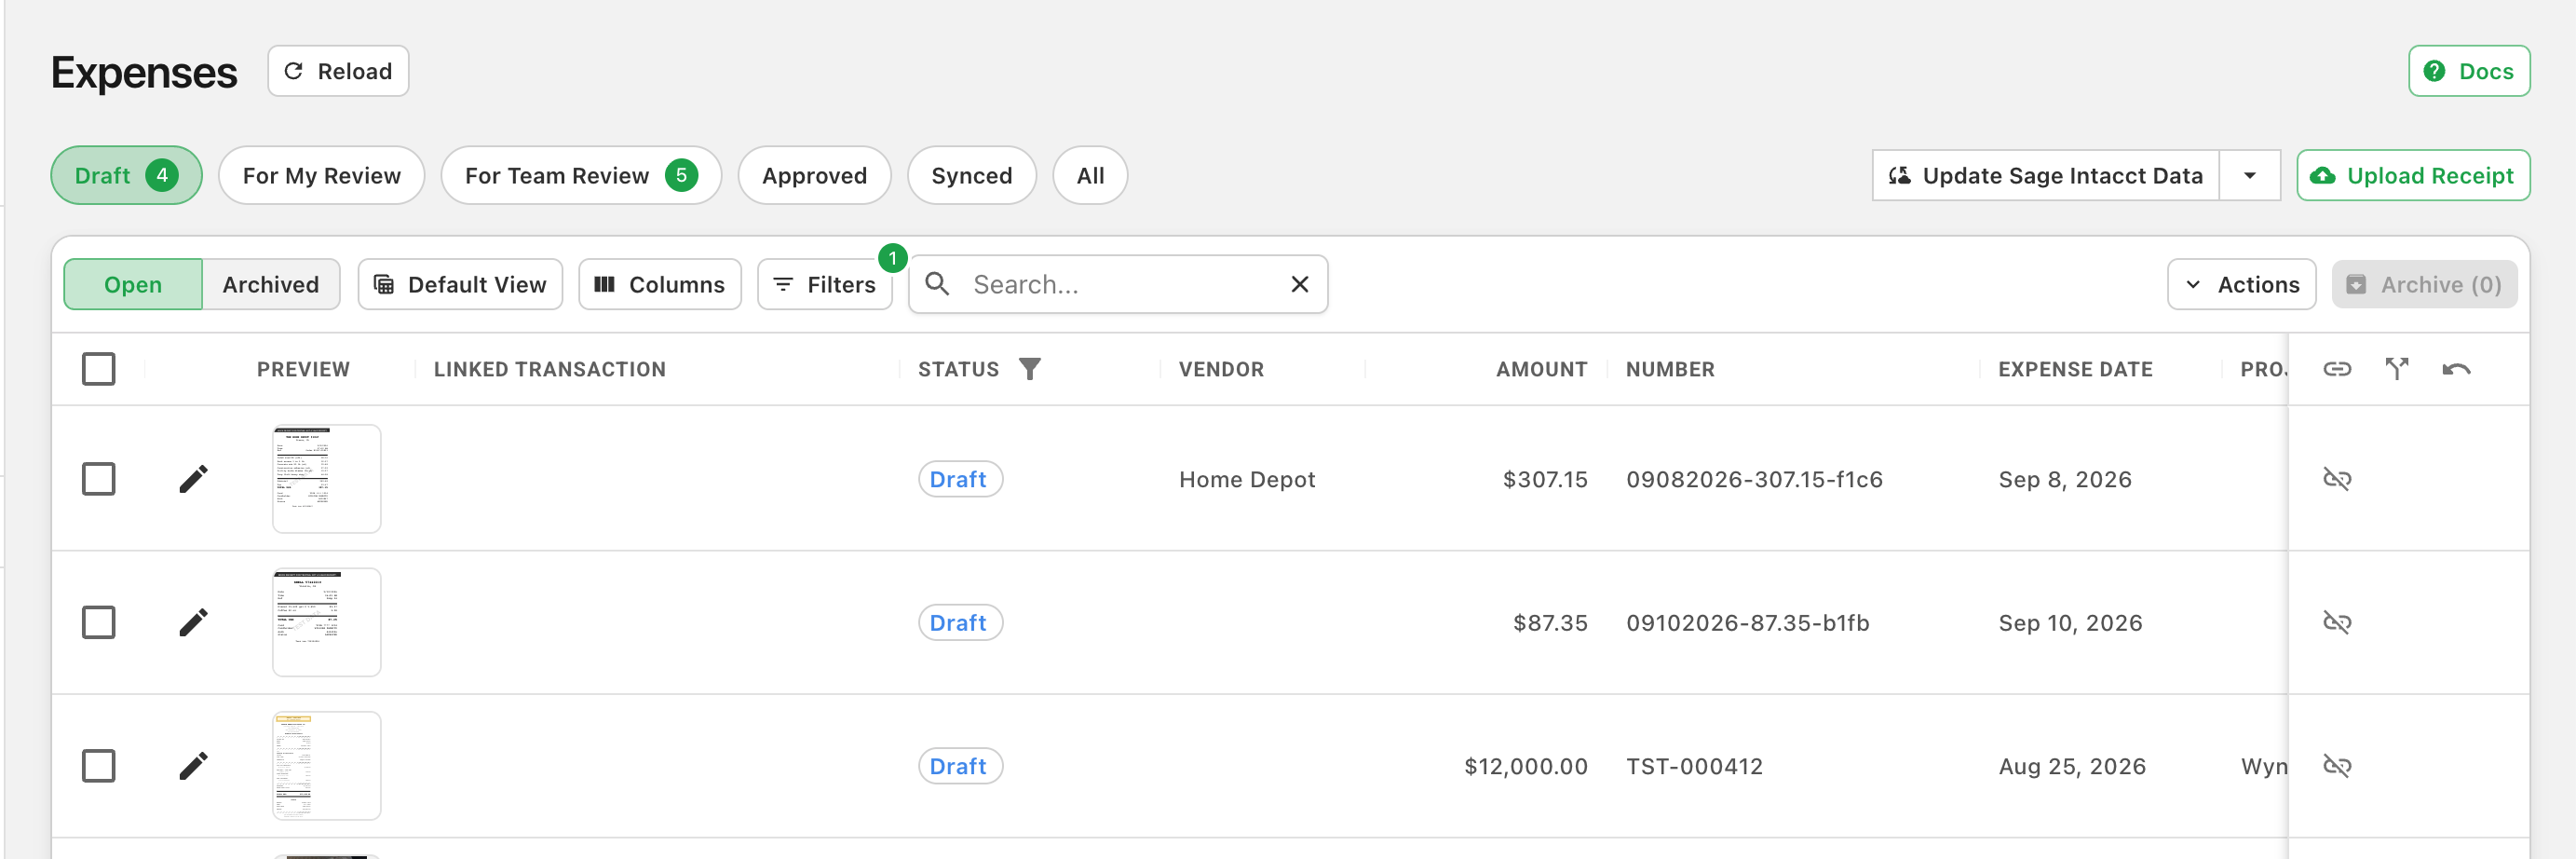Screen dimensions: 2576x859
Task: Edit the $87.35 expense with pencil icon
Action: [x=193, y=622]
